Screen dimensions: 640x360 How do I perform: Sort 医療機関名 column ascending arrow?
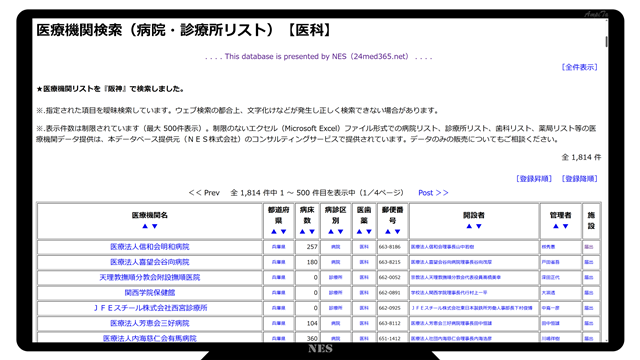click(x=145, y=226)
